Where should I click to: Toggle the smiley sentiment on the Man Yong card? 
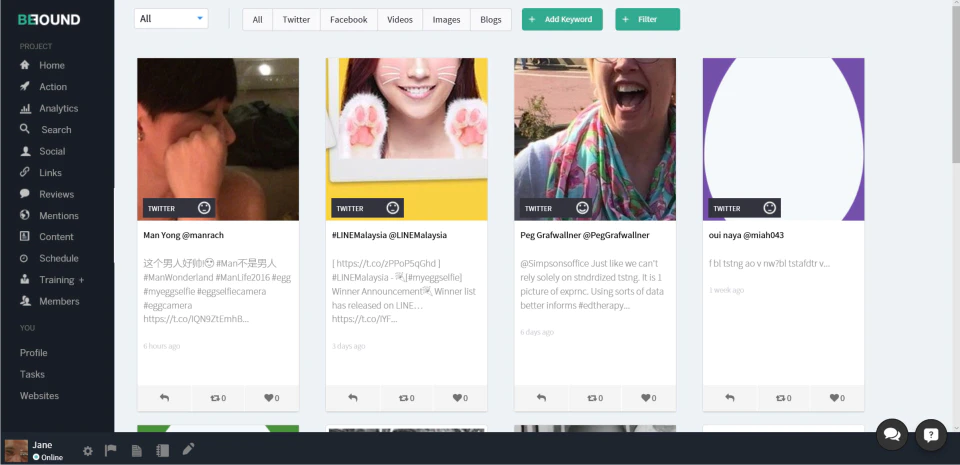(204, 208)
